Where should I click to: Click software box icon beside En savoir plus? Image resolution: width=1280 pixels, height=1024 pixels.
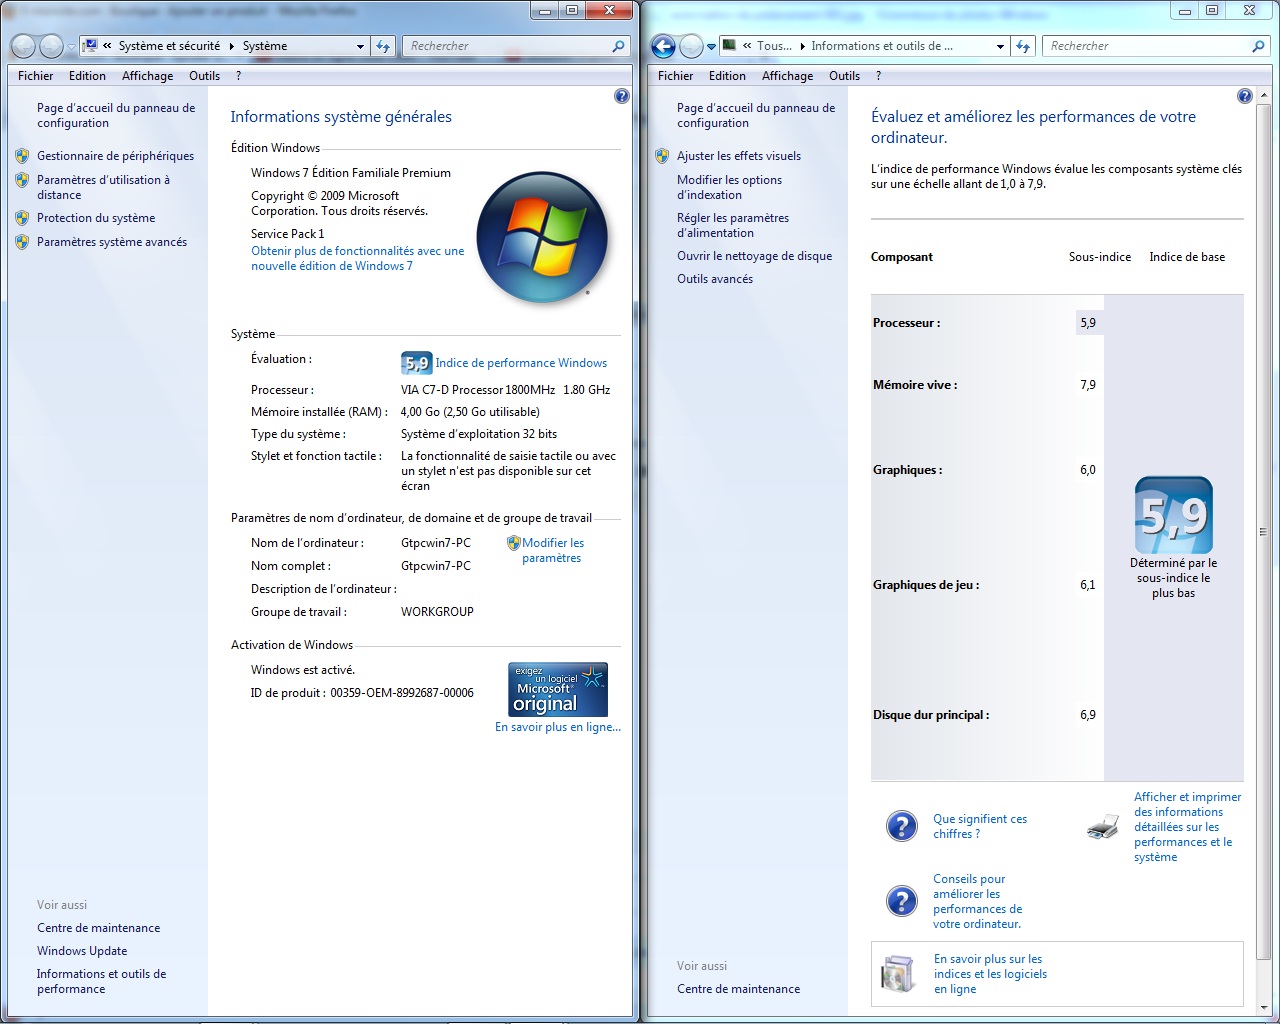pyautogui.click(x=898, y=973)
